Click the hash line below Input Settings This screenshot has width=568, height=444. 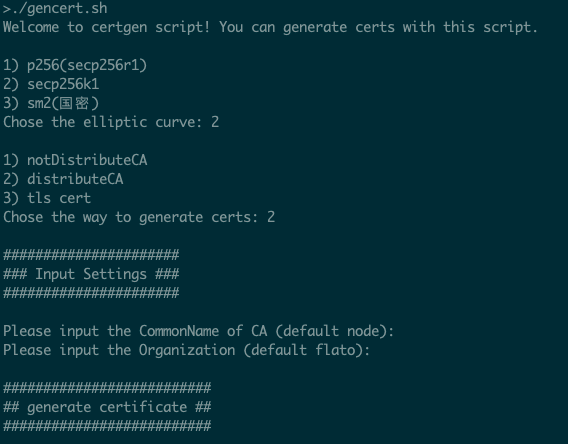(x=91, y=293)
